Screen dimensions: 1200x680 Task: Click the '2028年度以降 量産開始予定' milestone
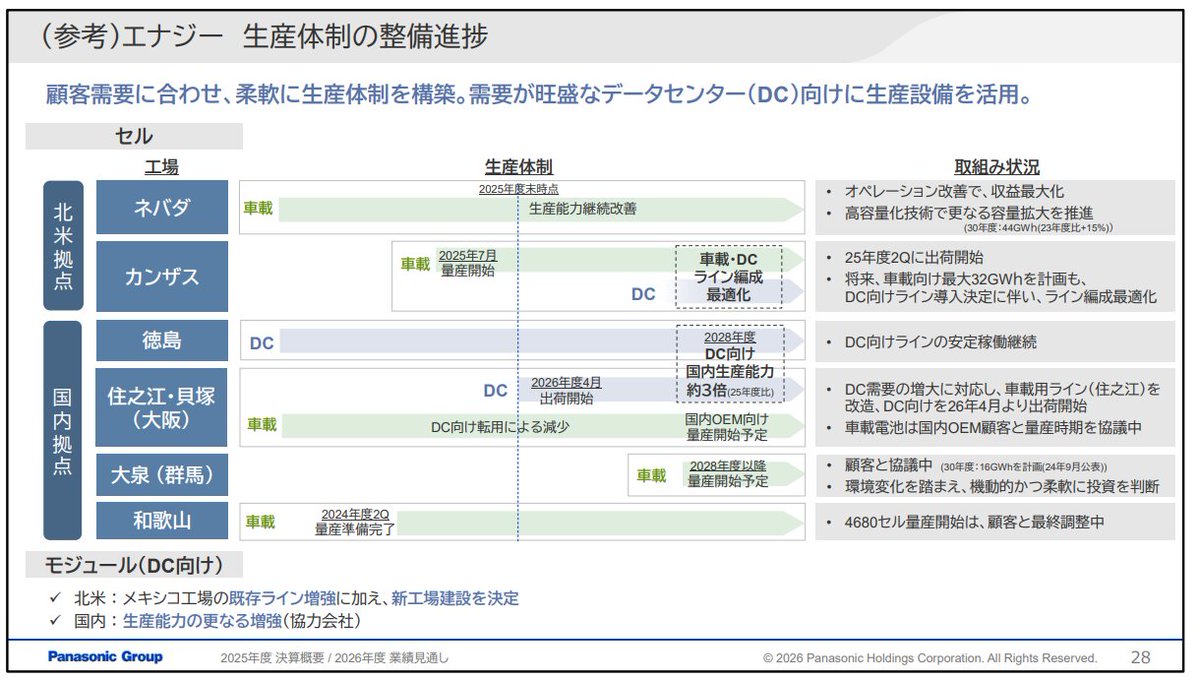[728, 474]
